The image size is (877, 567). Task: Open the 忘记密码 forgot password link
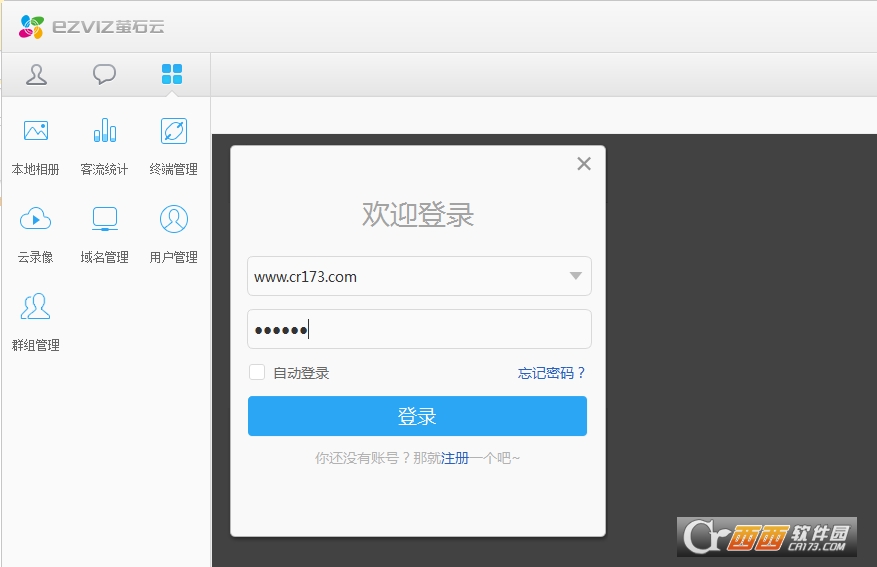[551, 373]
